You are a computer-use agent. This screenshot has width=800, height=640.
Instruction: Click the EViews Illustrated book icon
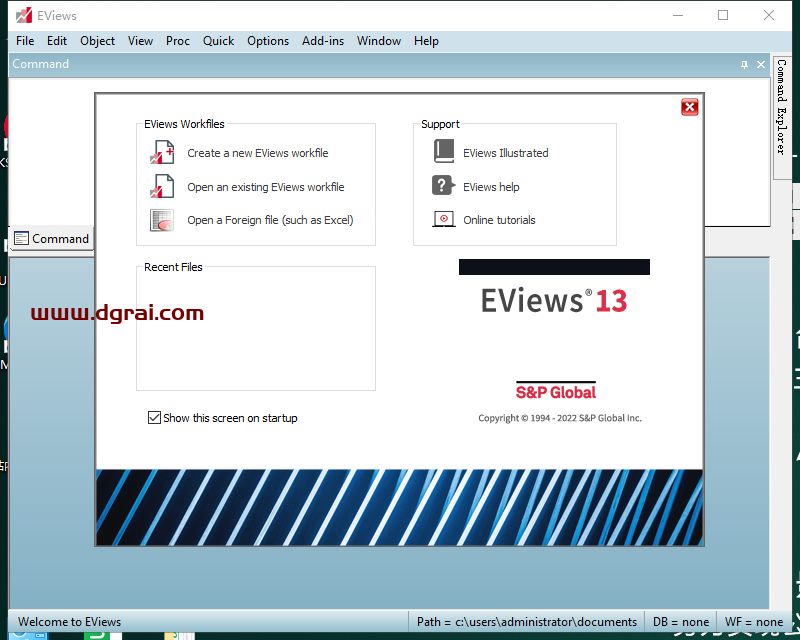[x=443, y=152]
